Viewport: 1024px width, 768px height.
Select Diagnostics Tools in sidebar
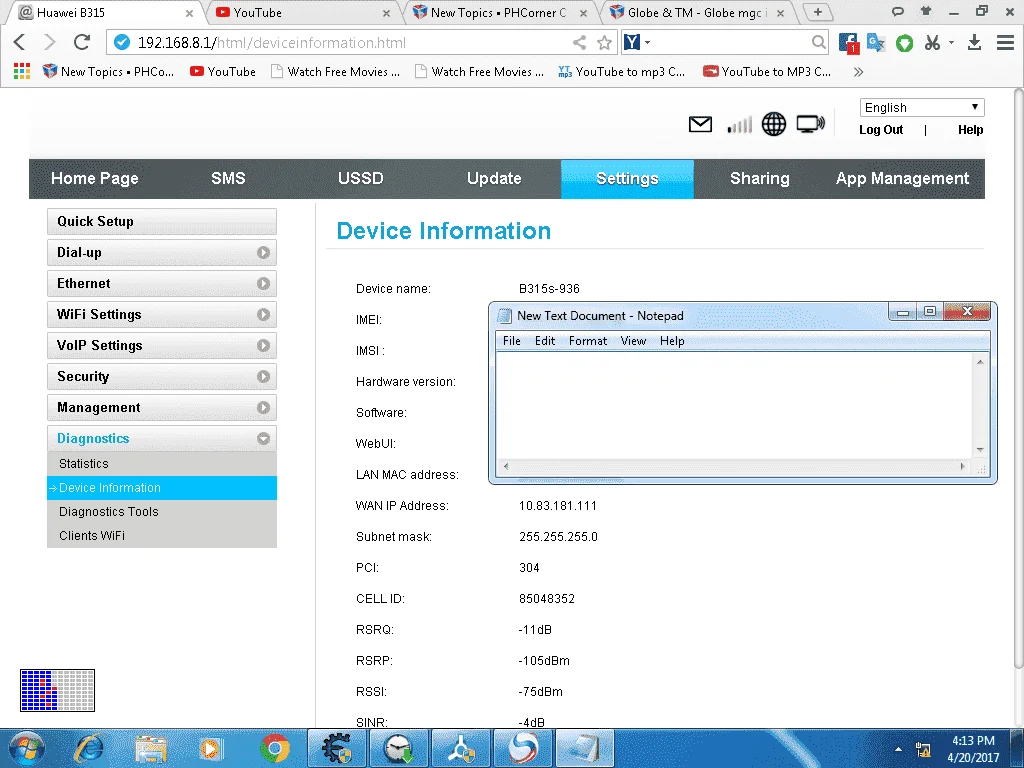[x=162, y=511]
